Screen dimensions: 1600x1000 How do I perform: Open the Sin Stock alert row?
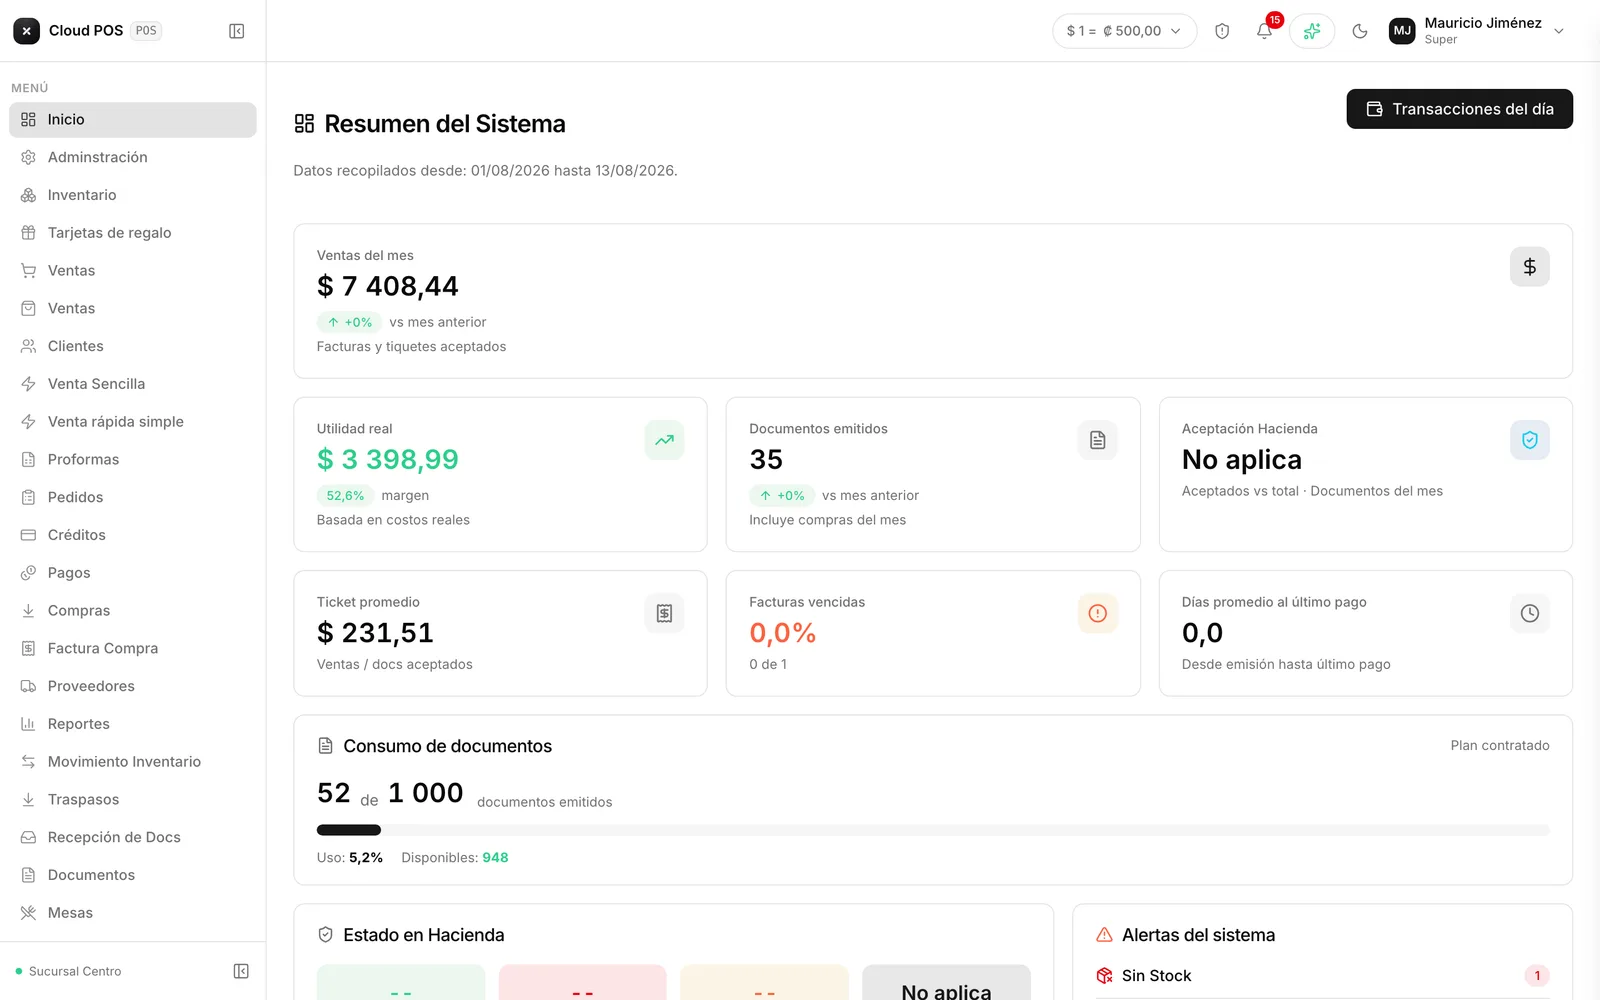click(x=1322, y=976)
